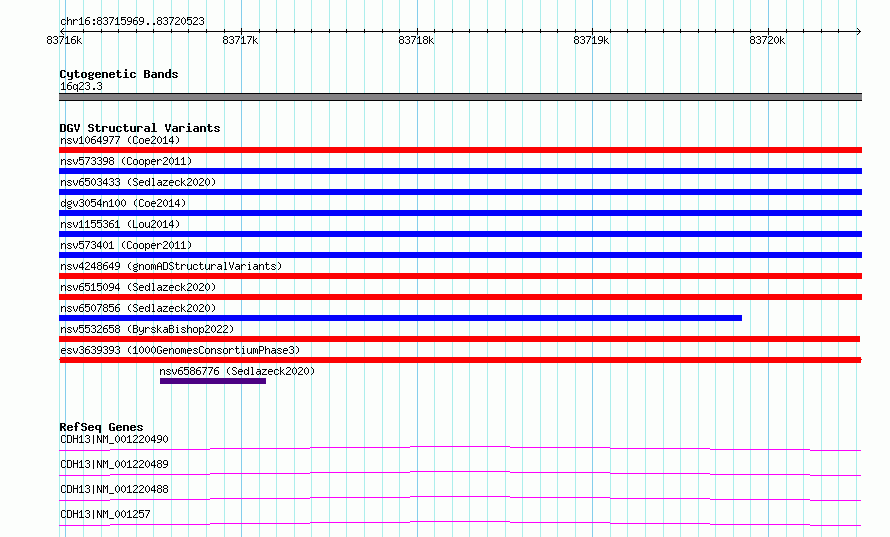The height and width of the screenshot is (537, 890).
Task: Select the red bar for nsv6515094
Action: 460,297
